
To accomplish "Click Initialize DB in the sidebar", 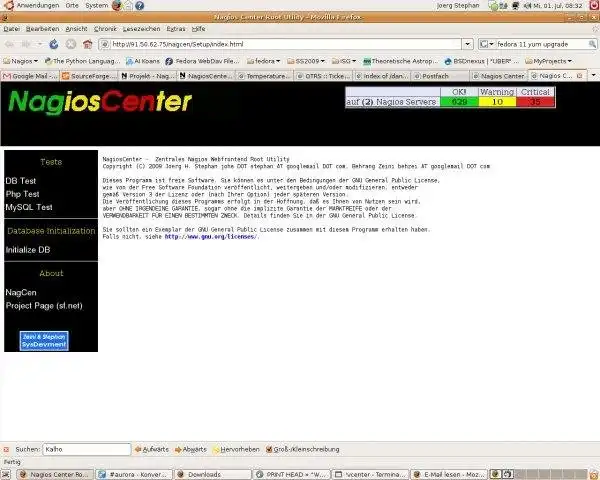I will 28,250.
